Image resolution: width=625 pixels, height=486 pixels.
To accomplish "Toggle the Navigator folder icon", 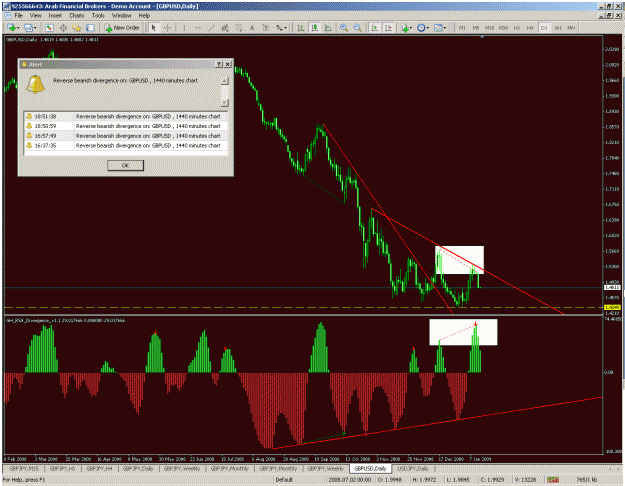I will point(76,28).
